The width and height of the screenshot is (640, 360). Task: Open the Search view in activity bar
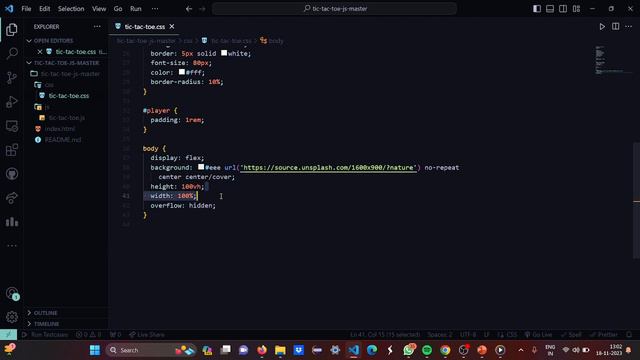pyautogui.click(x=12, y=53)
